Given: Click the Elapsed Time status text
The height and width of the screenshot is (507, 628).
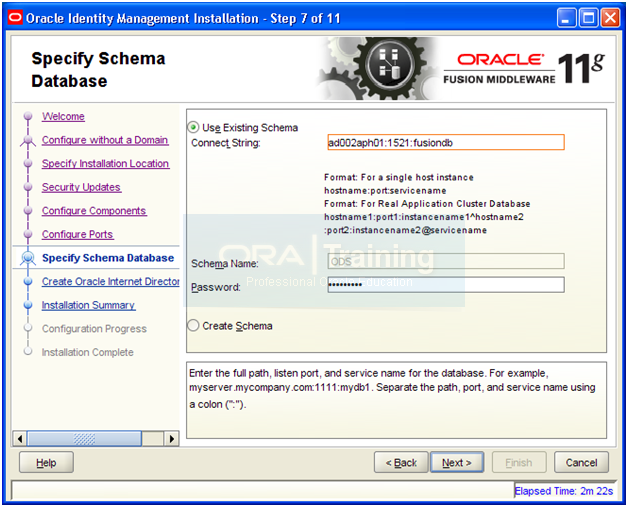Looking at the screenshot, I should [564, 491].
